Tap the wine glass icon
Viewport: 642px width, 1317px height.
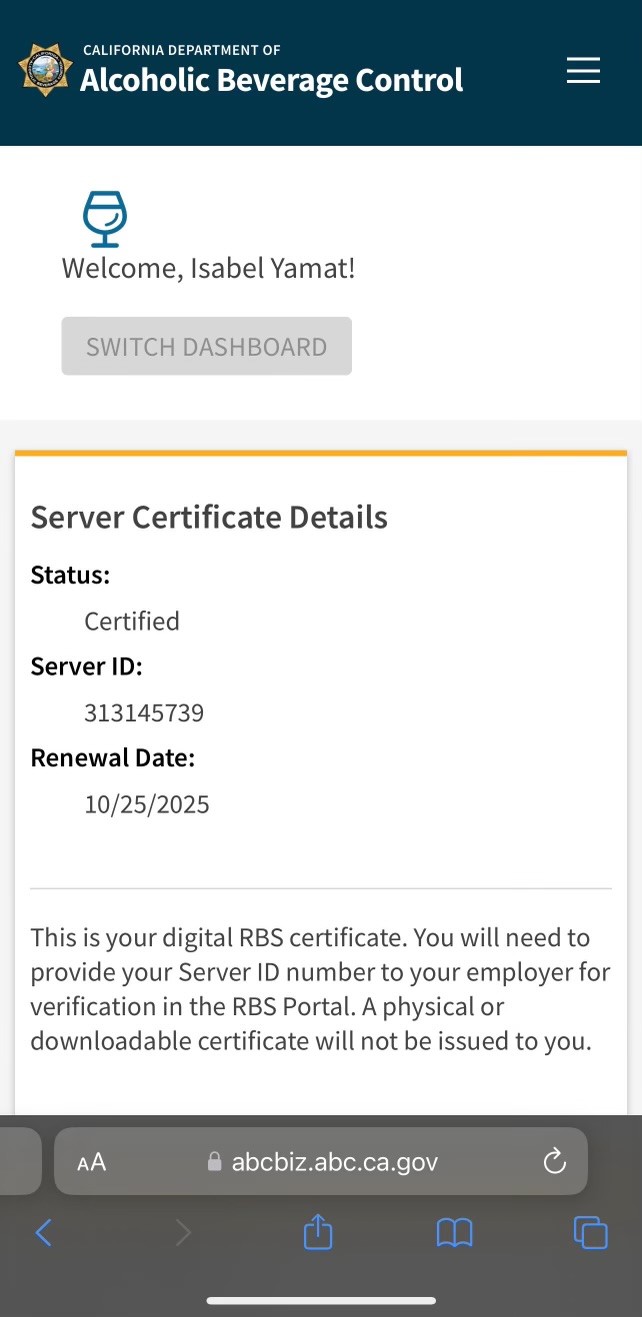click(104, 219)
